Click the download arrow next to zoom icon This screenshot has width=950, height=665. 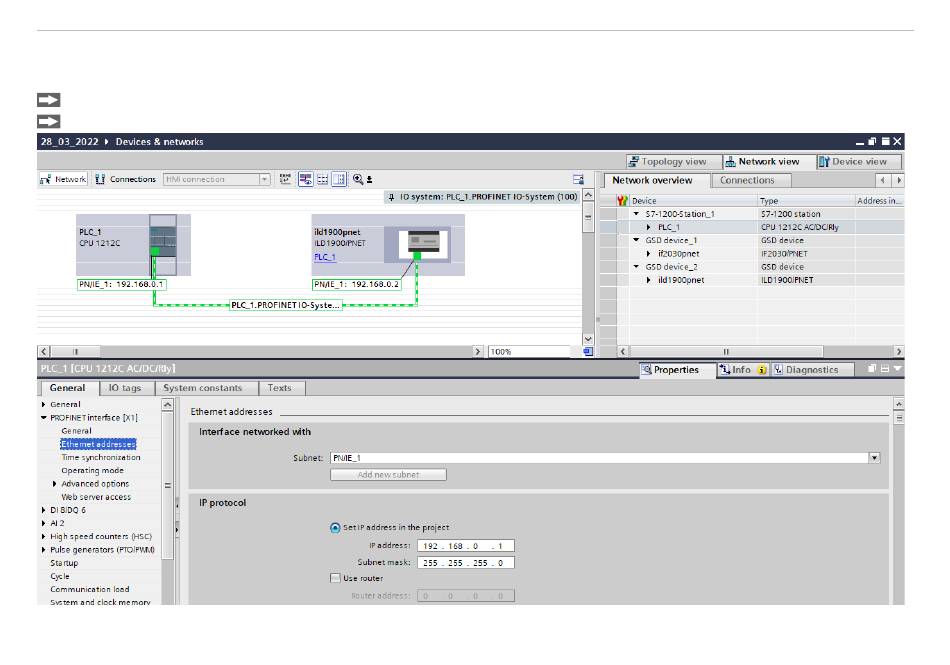pyautogui.click(x=370, y=180)
